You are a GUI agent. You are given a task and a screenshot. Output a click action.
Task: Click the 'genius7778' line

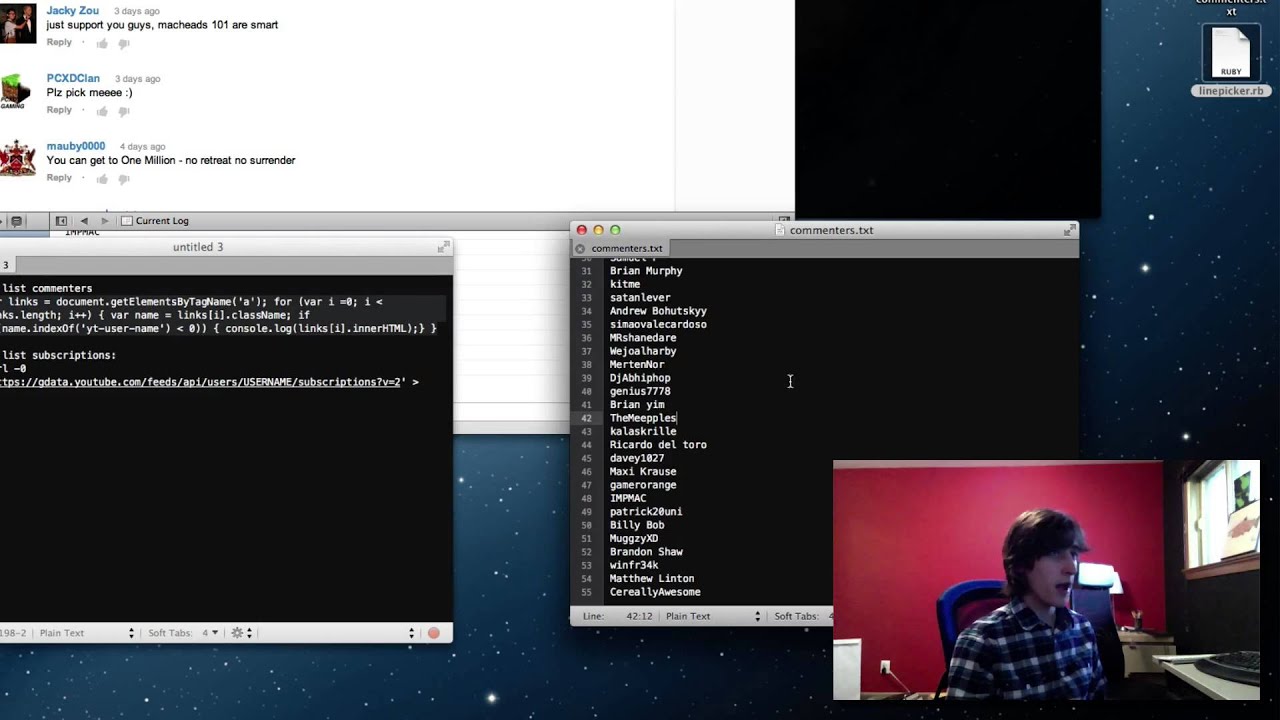click(x=640, y=391)
